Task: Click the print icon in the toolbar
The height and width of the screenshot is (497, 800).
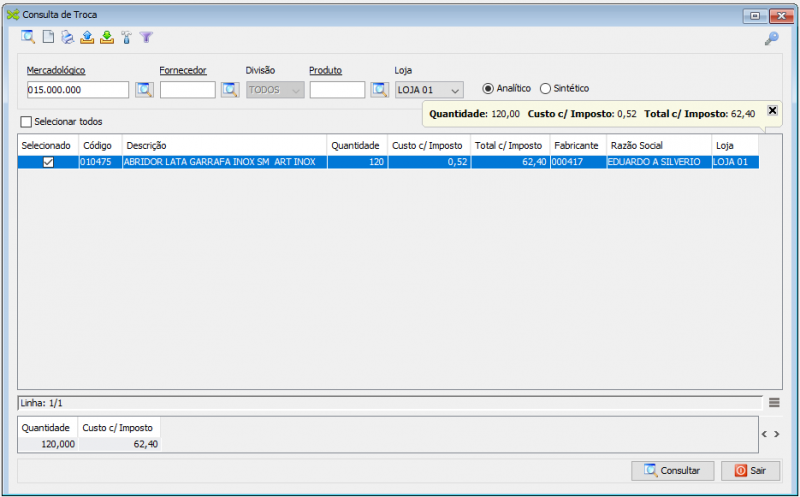Action: pos(67,38)
